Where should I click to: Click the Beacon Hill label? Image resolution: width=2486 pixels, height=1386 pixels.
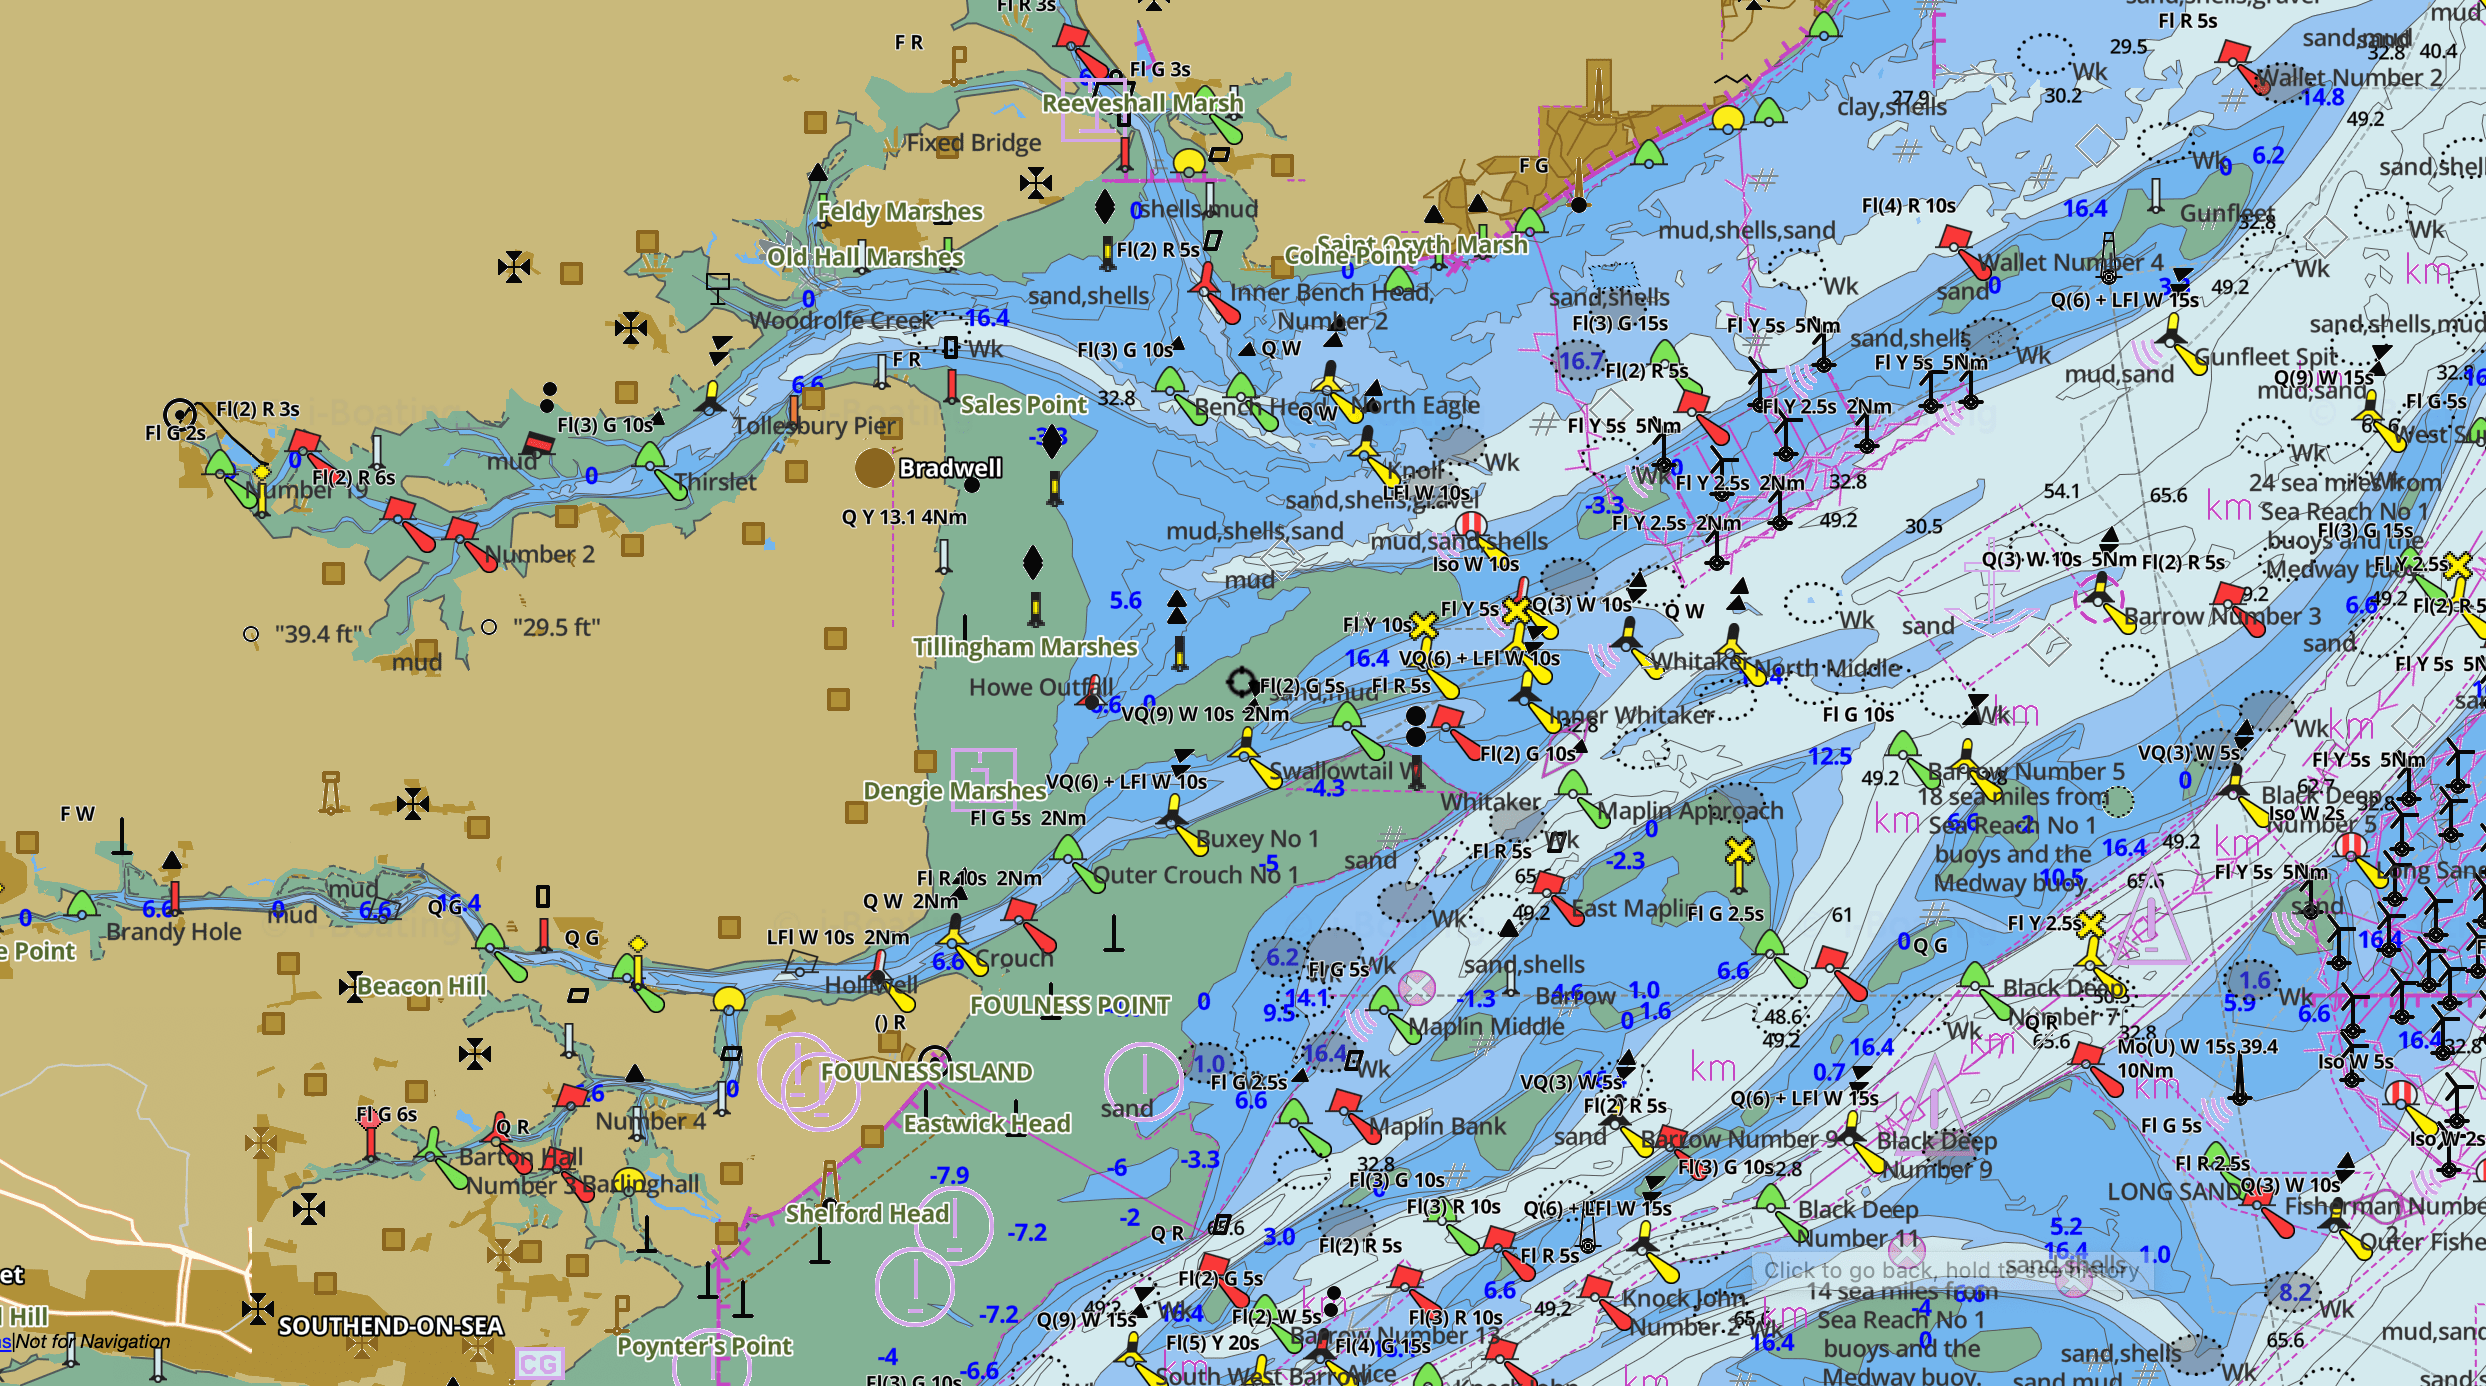[422, 986]
